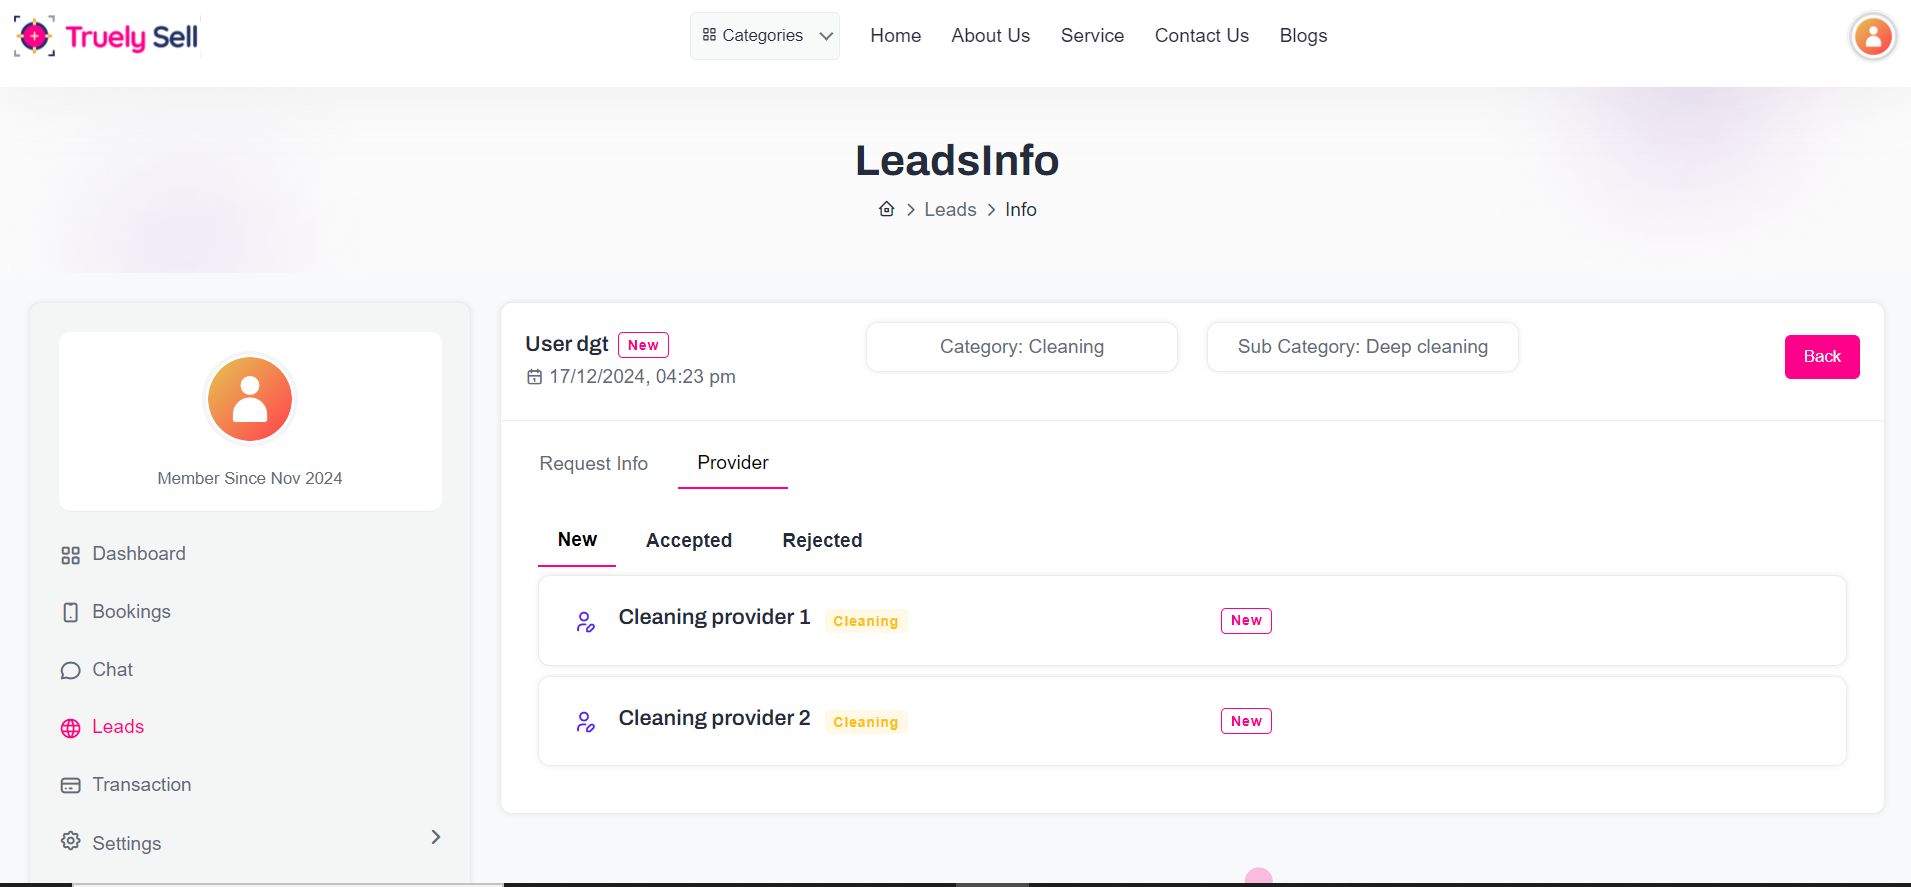1911x887 pixels.
Task: Click the Chat bubble icon in the sidebar
Action: tap(70, 670)
